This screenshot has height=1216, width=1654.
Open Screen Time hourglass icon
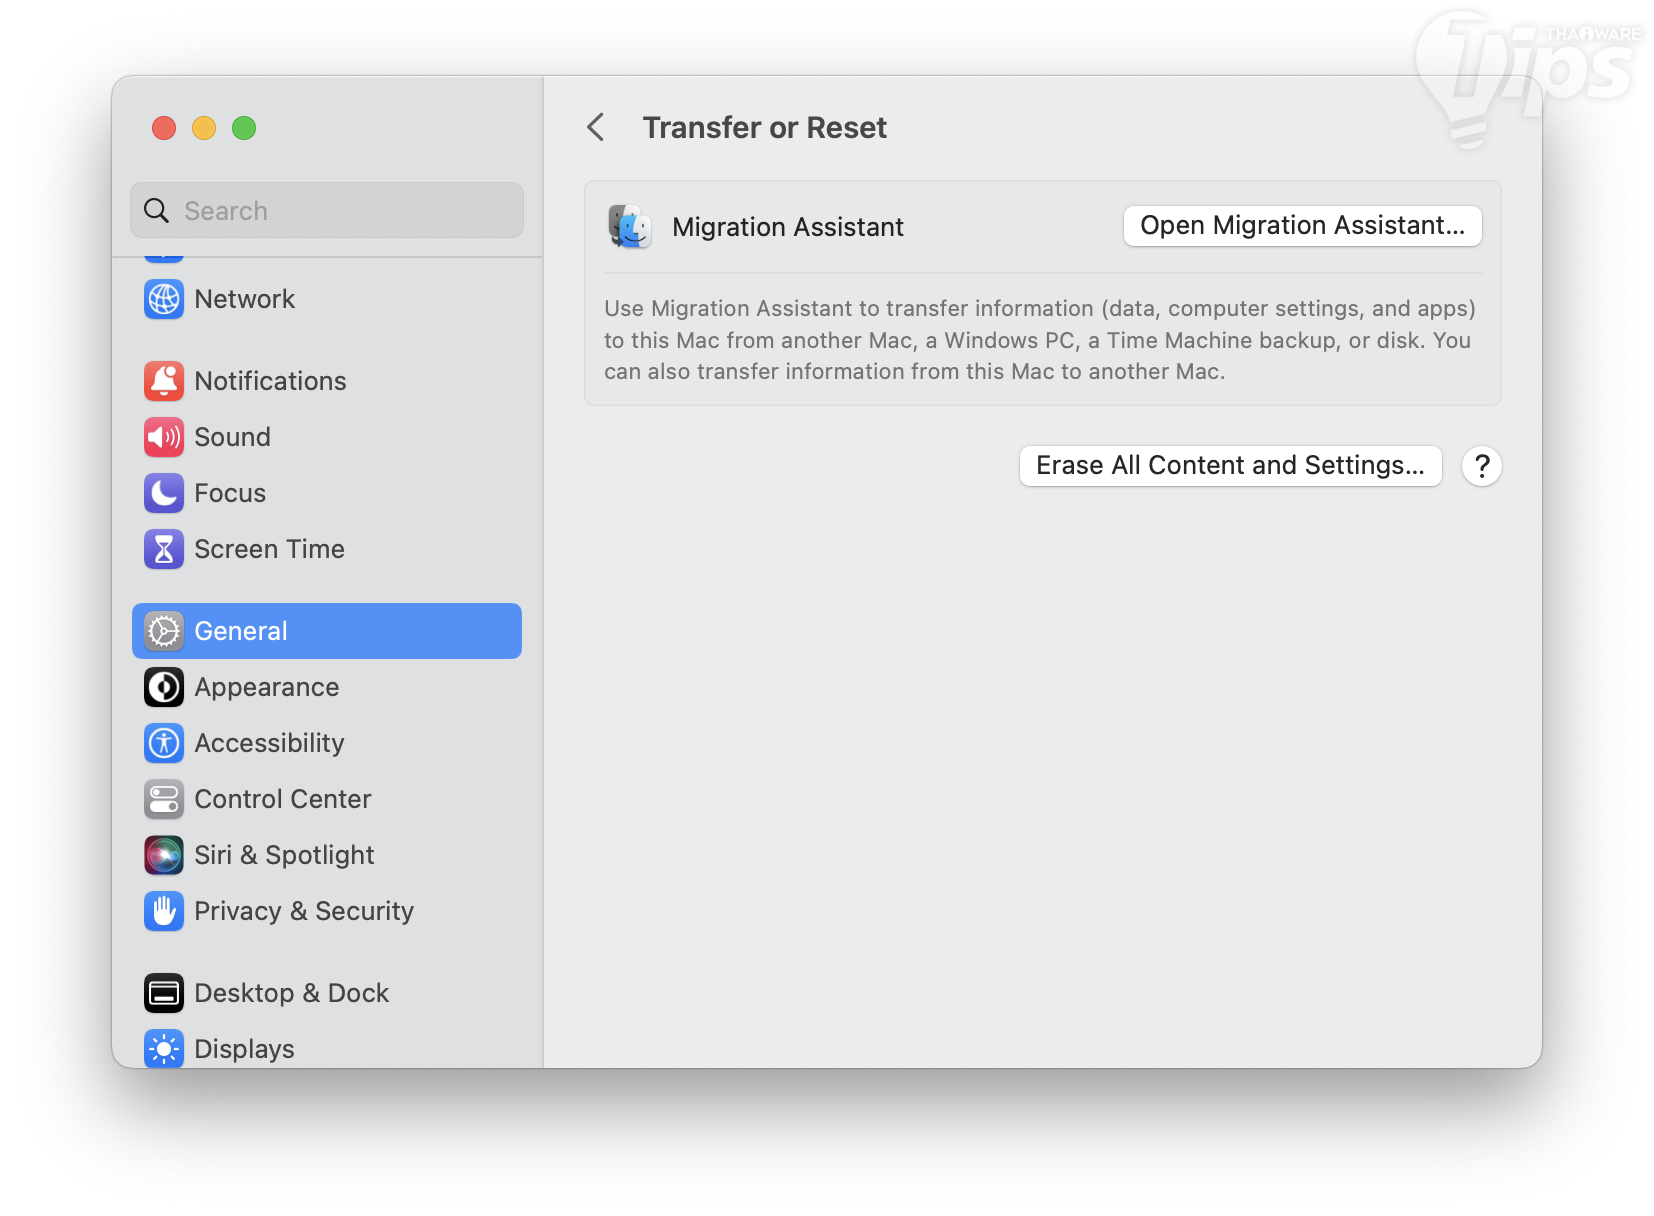pos(164,549)
